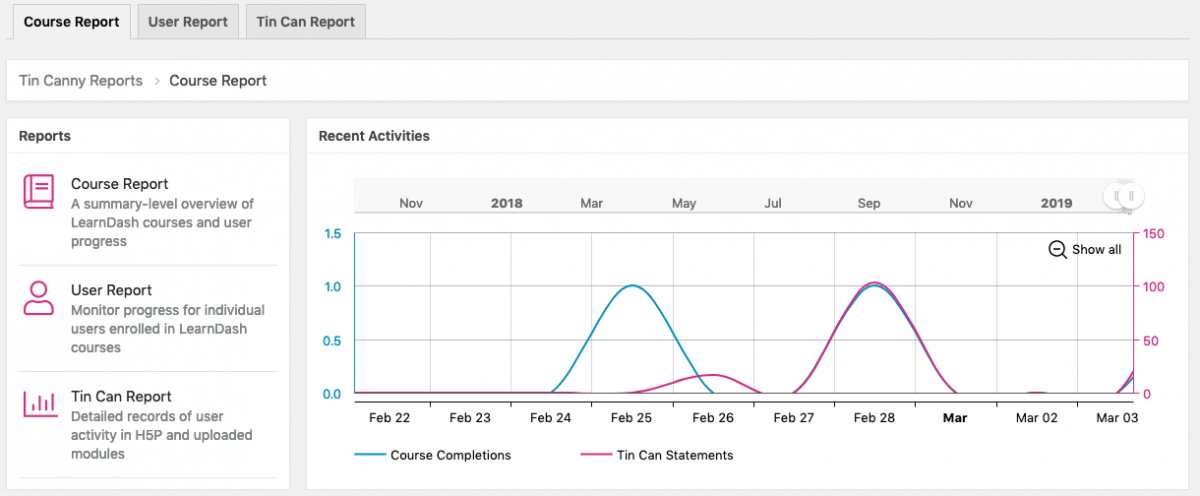Open the Tin Can Report tab
Viewport: 1200px width, 496px height.
click(305, 22)
